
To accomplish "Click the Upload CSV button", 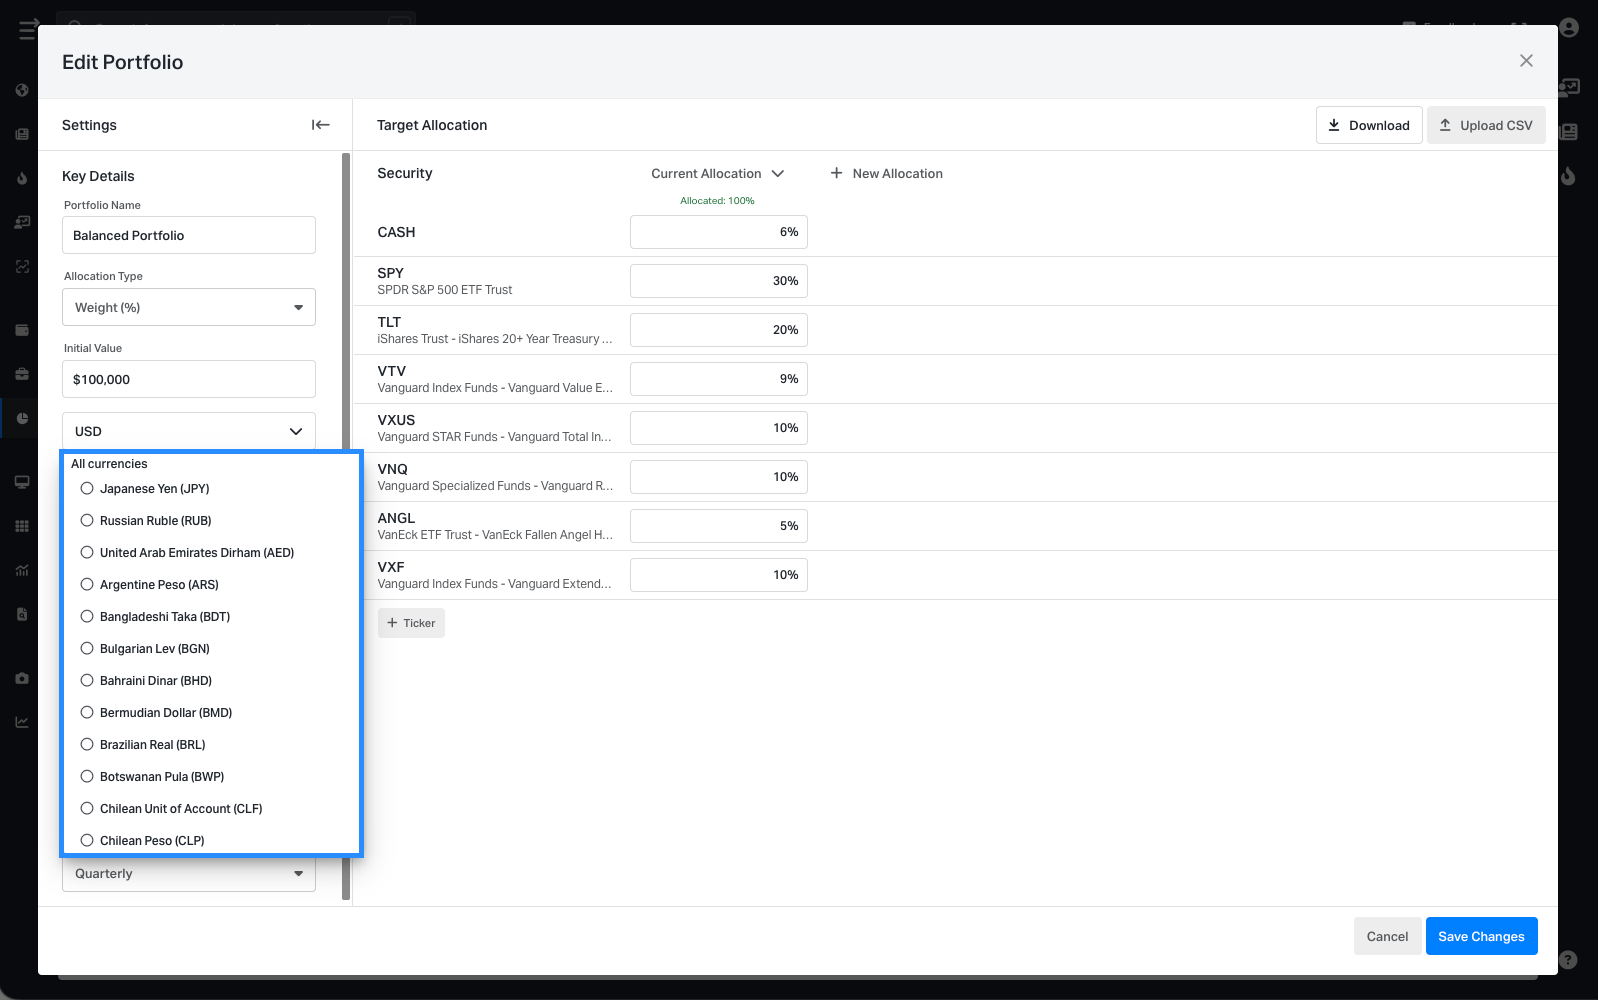I will pos(1486,125).
